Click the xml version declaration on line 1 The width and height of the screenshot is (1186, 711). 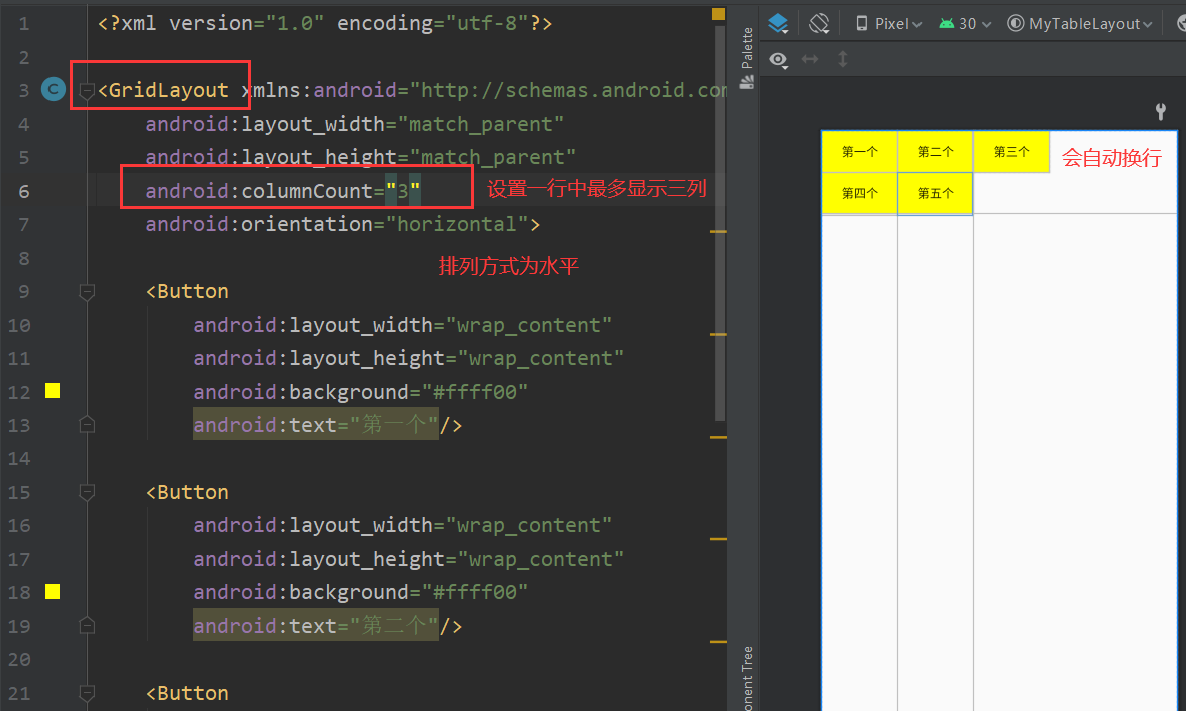(324, 23)
